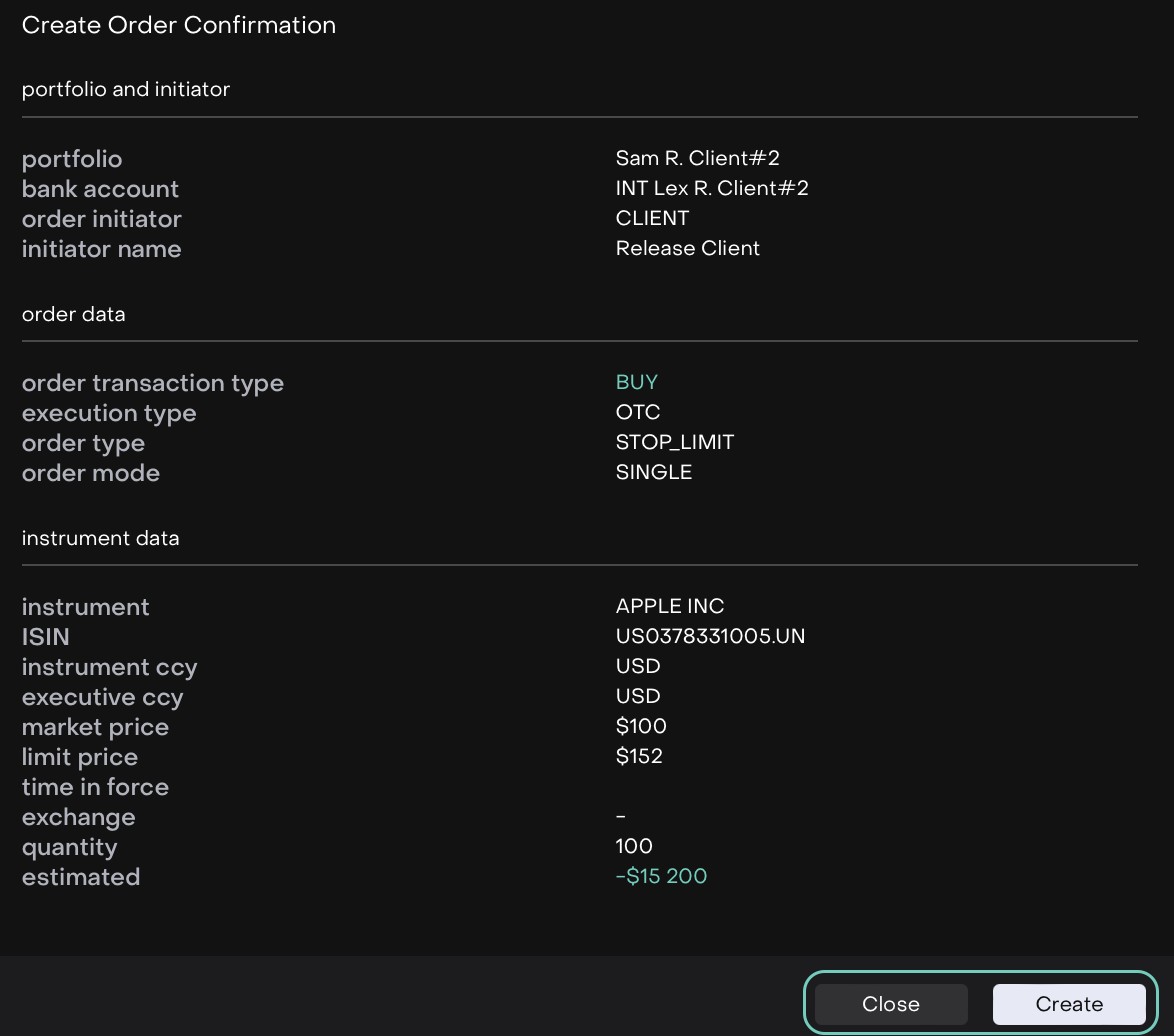Click the market price value $100

[x=641, y=726]
